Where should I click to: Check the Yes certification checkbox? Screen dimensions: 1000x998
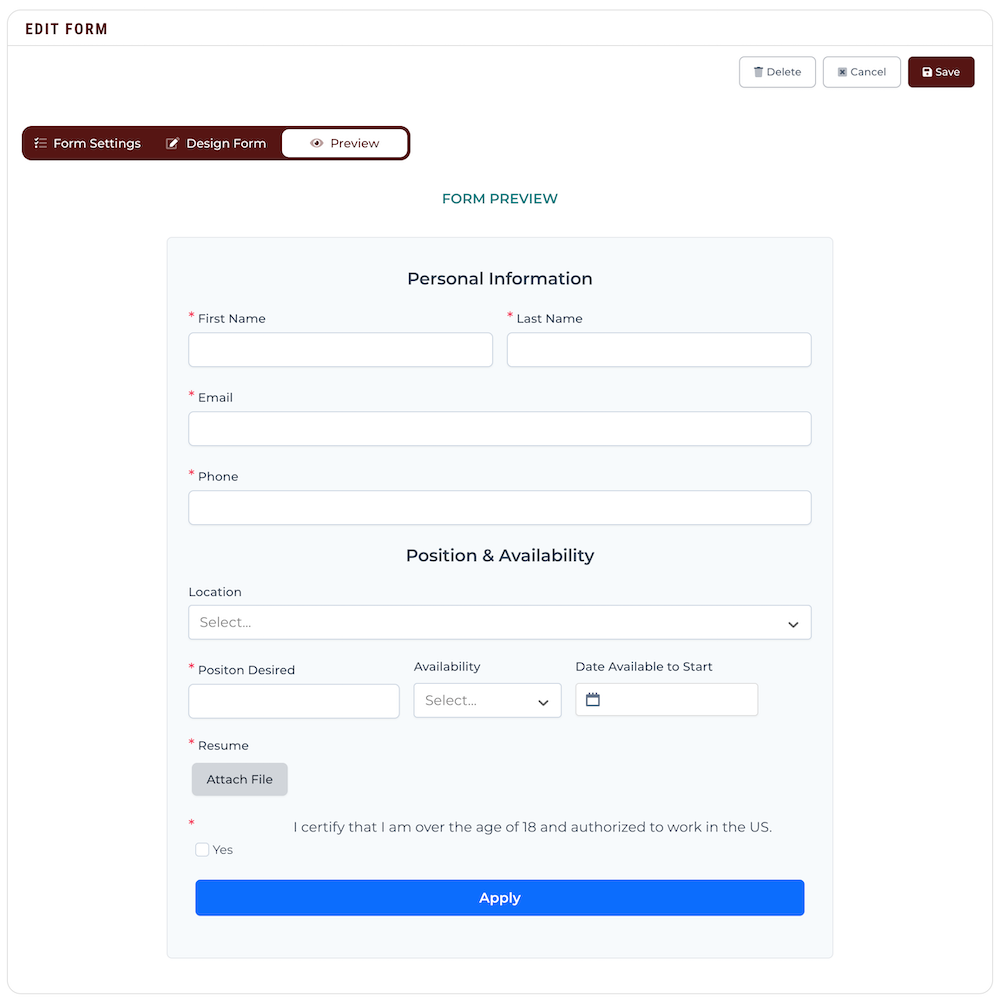tap(203, 850)
